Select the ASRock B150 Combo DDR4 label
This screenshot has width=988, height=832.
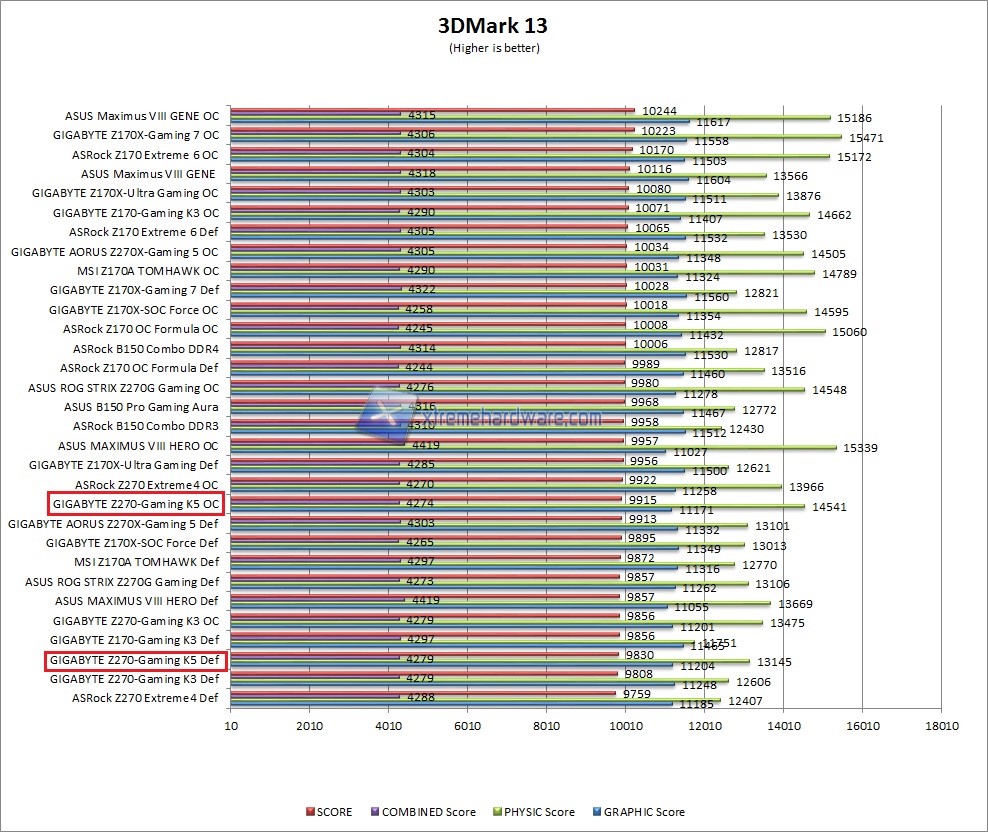[146, 349]
